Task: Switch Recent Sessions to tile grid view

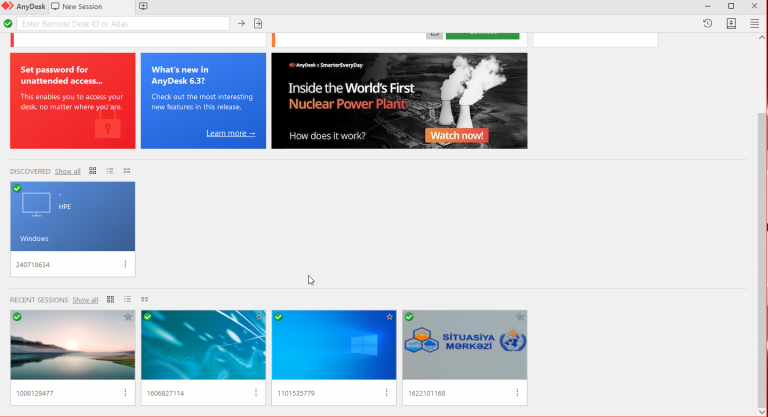Action: 110,299
